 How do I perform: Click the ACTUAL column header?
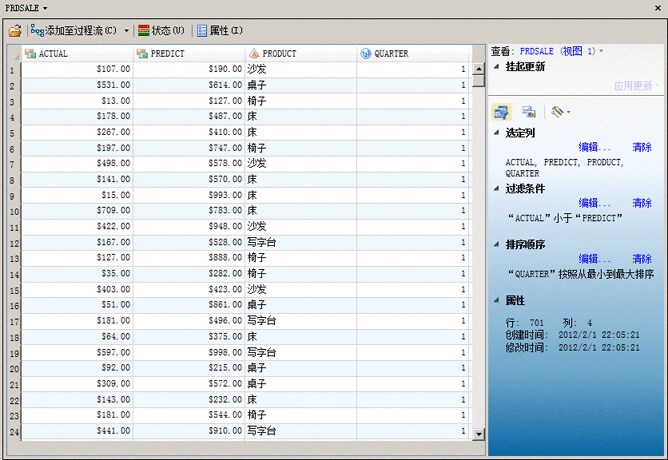point(78,54)
